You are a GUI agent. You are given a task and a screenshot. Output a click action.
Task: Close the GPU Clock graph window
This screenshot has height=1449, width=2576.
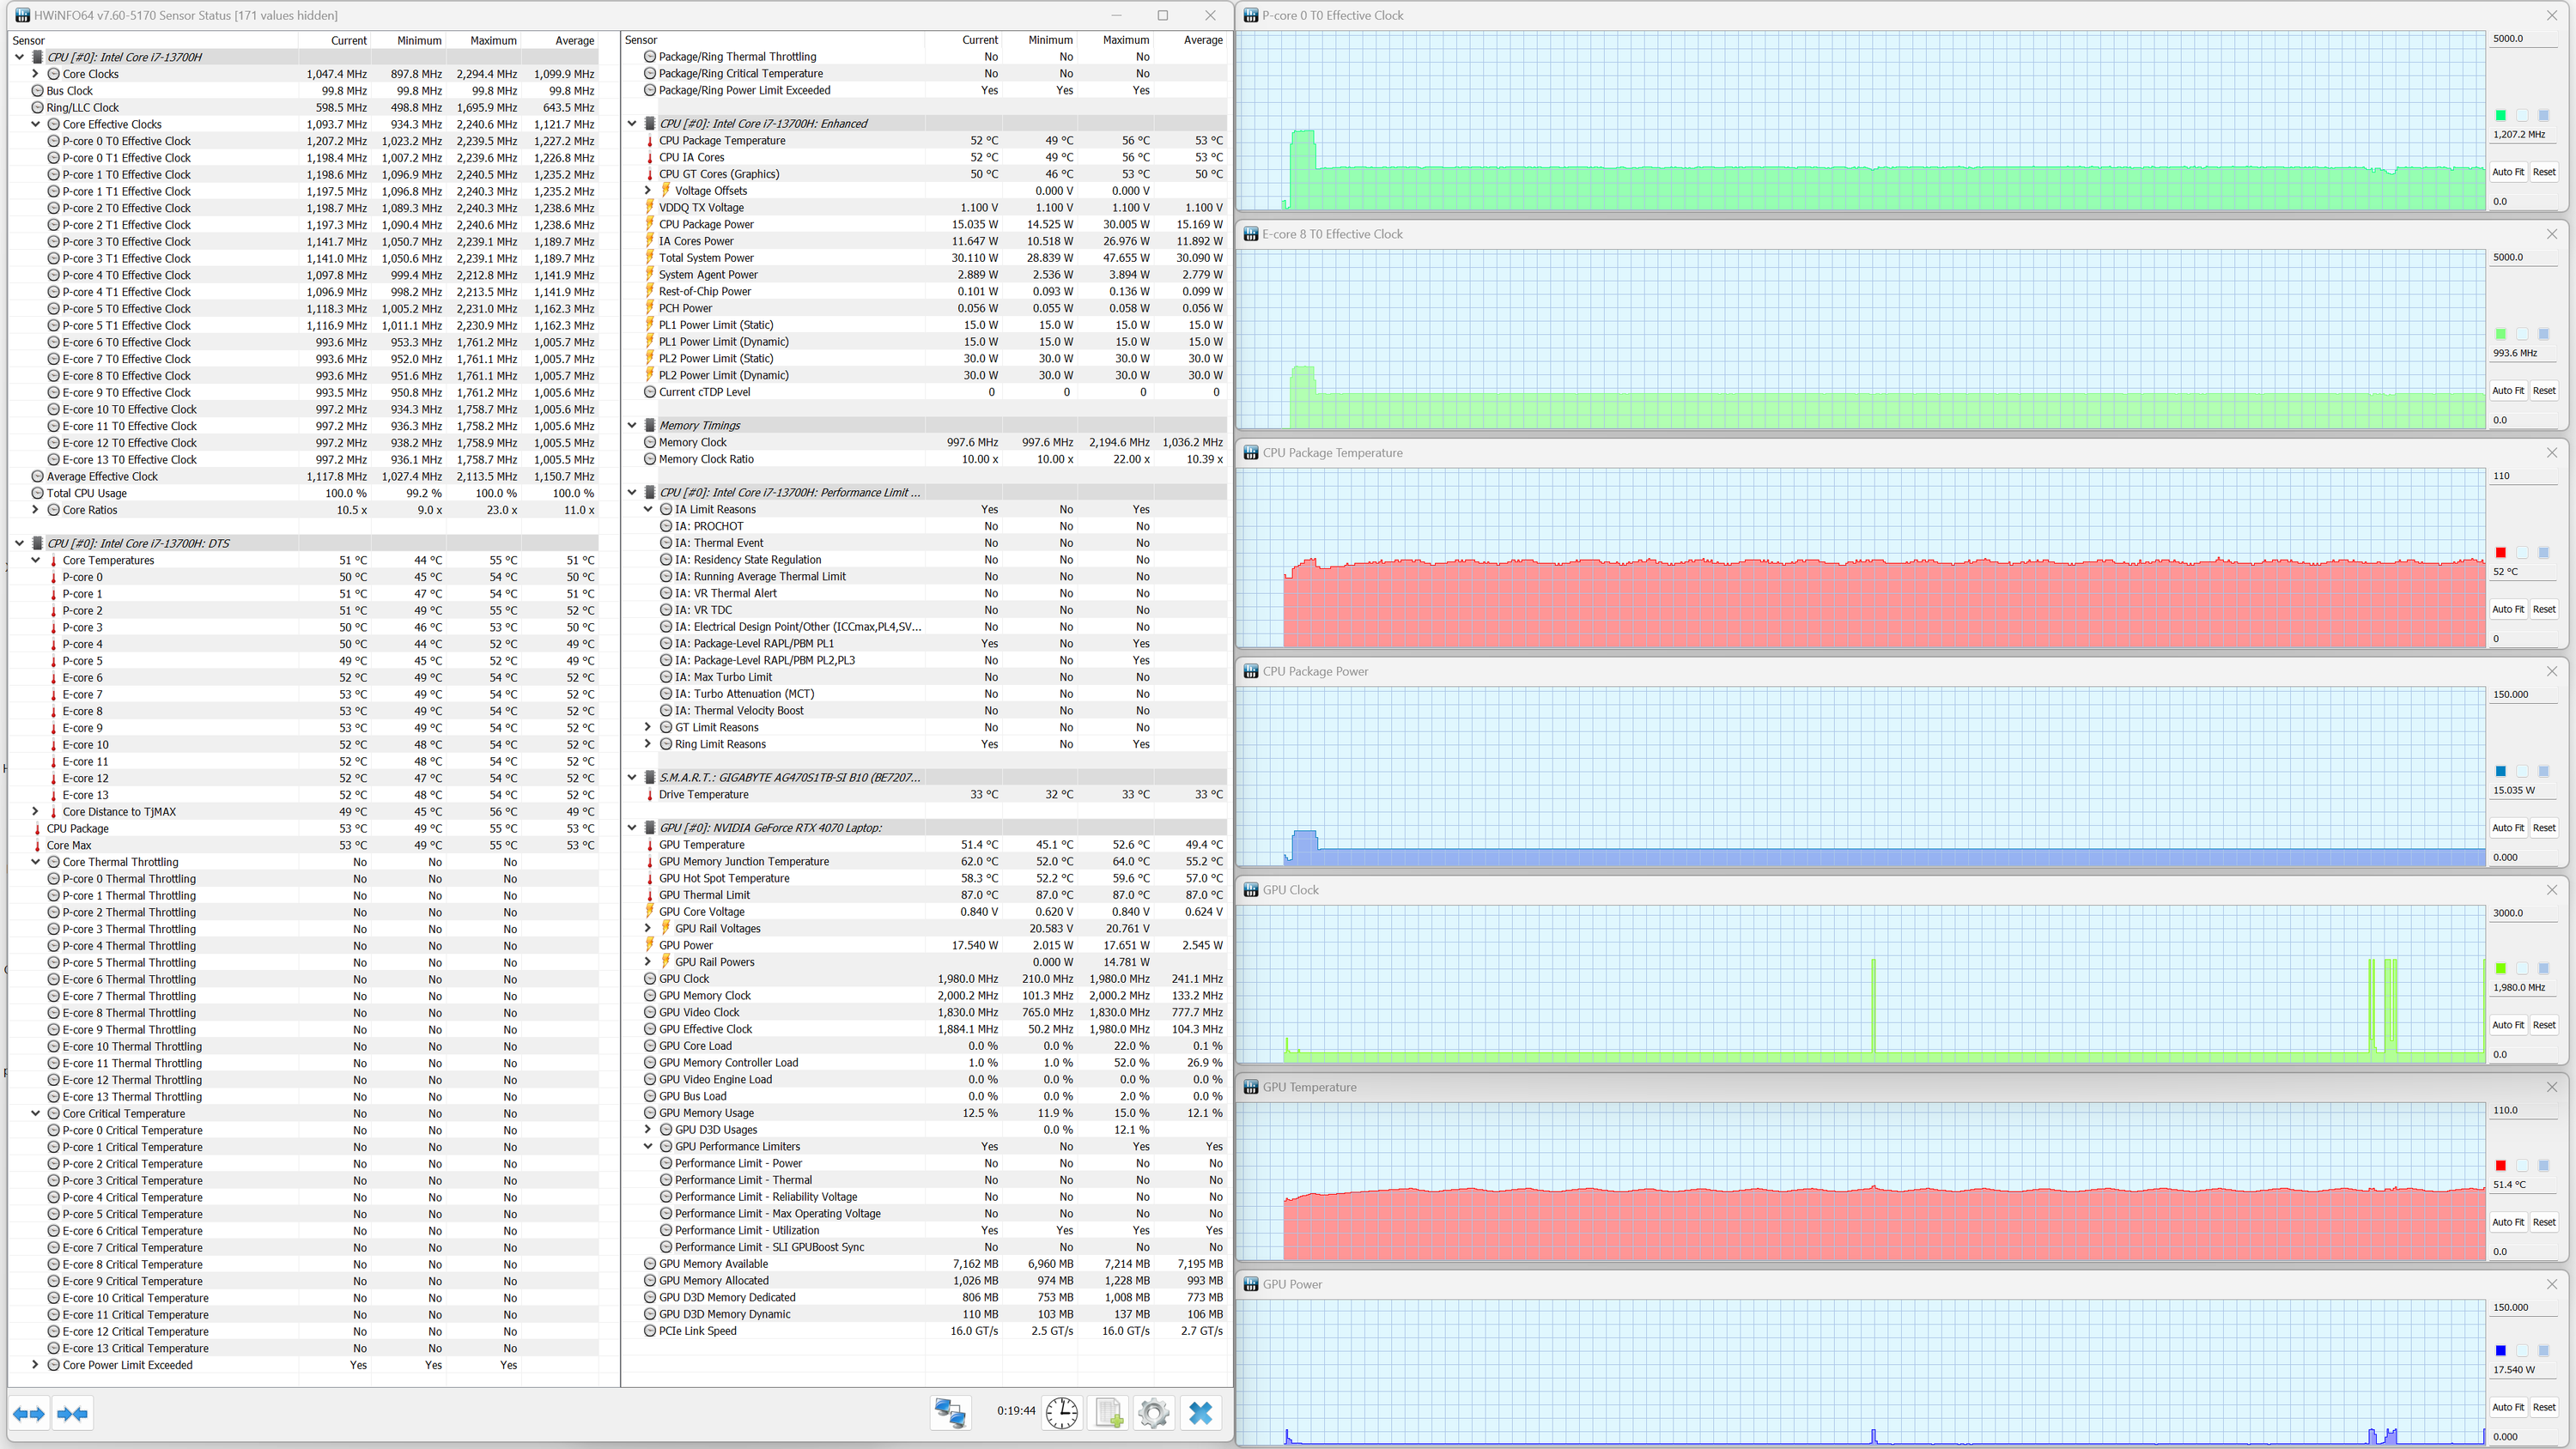pos(2551,890)
